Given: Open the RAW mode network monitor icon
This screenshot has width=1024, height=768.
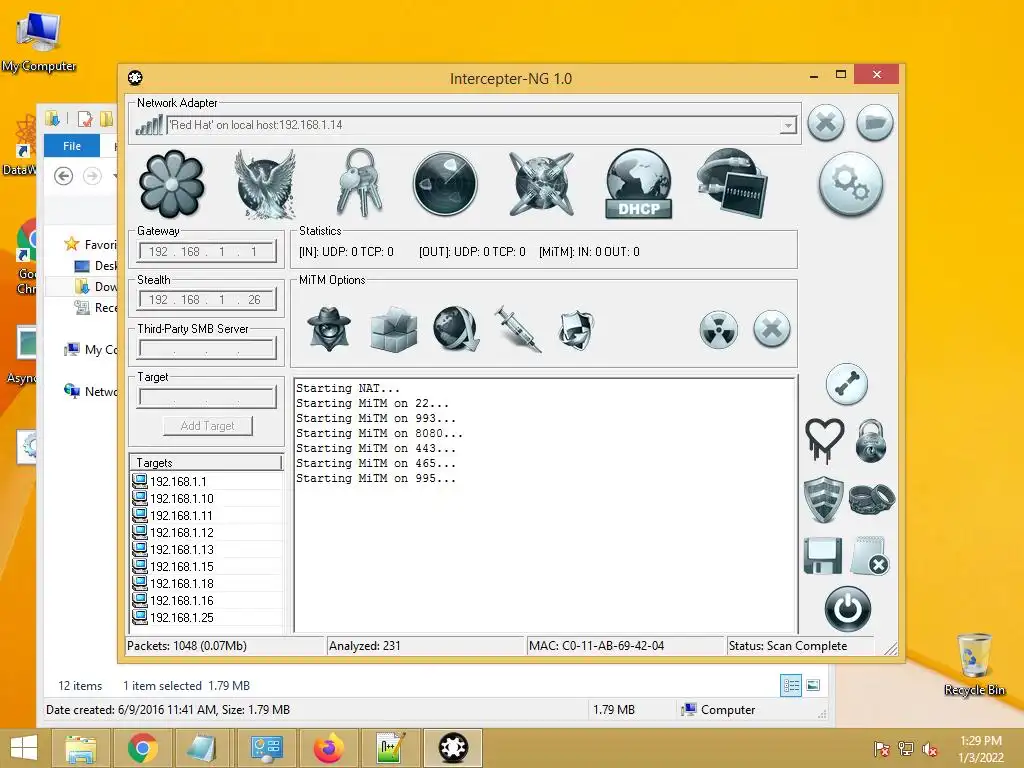Looking at the screenshot, I should [731, 184].
